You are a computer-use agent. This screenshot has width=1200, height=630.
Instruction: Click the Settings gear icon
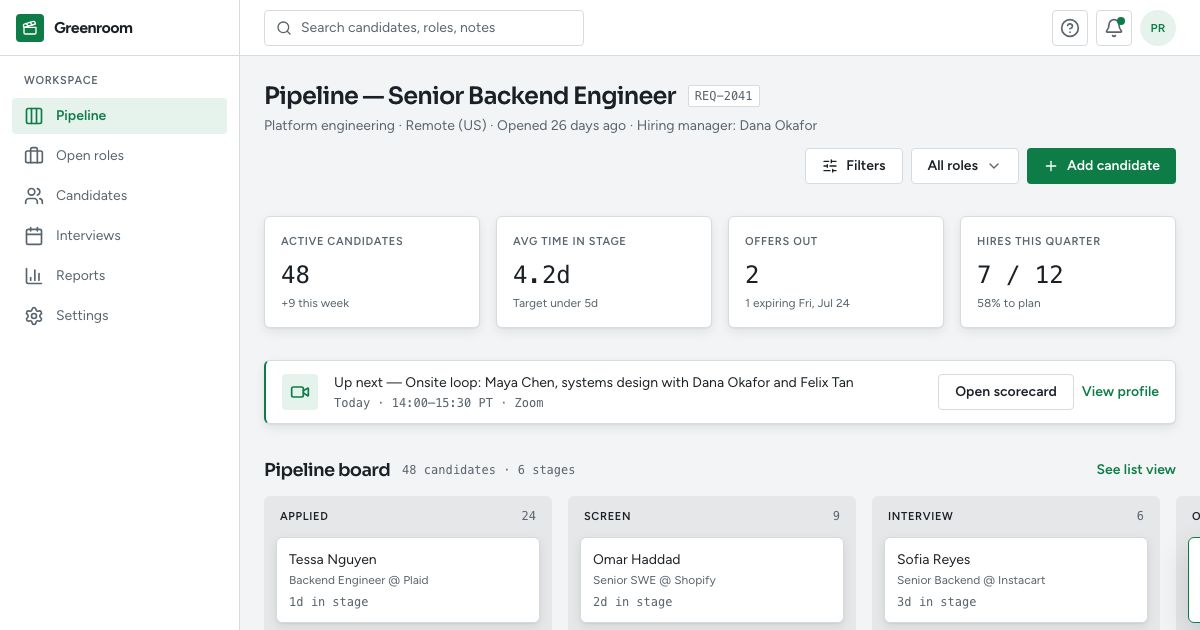(34, 316)
